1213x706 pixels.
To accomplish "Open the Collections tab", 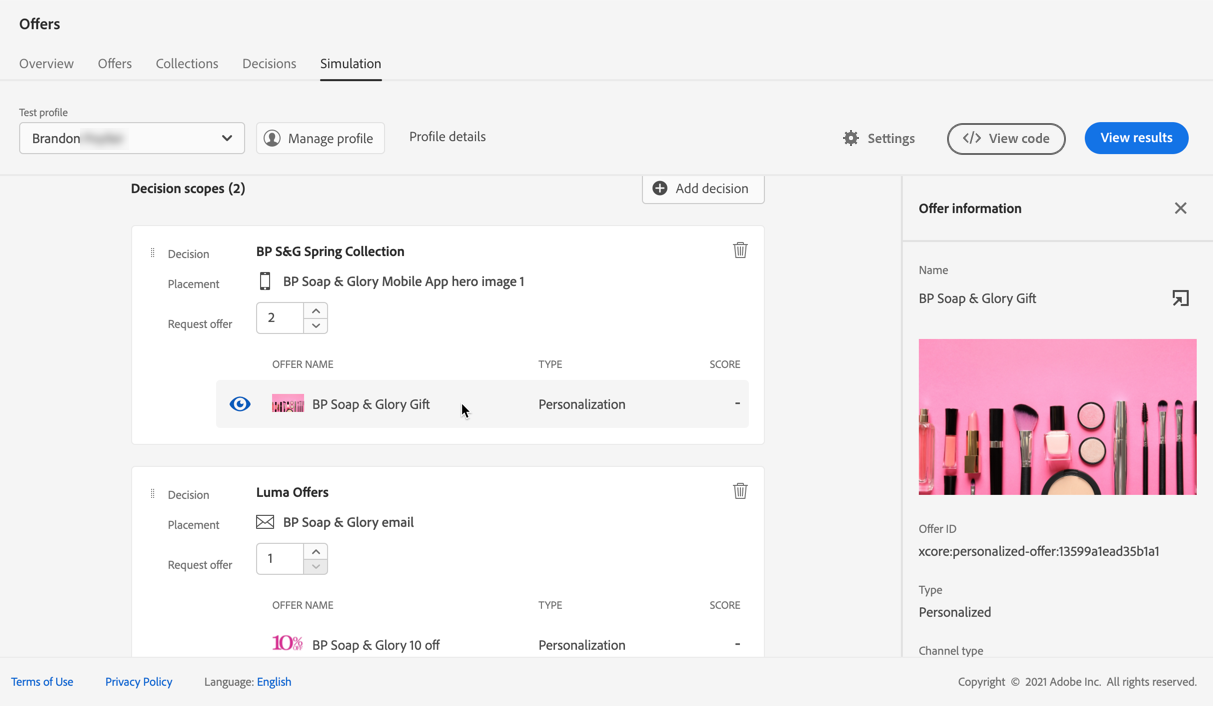I will click(x=187, y=63).
